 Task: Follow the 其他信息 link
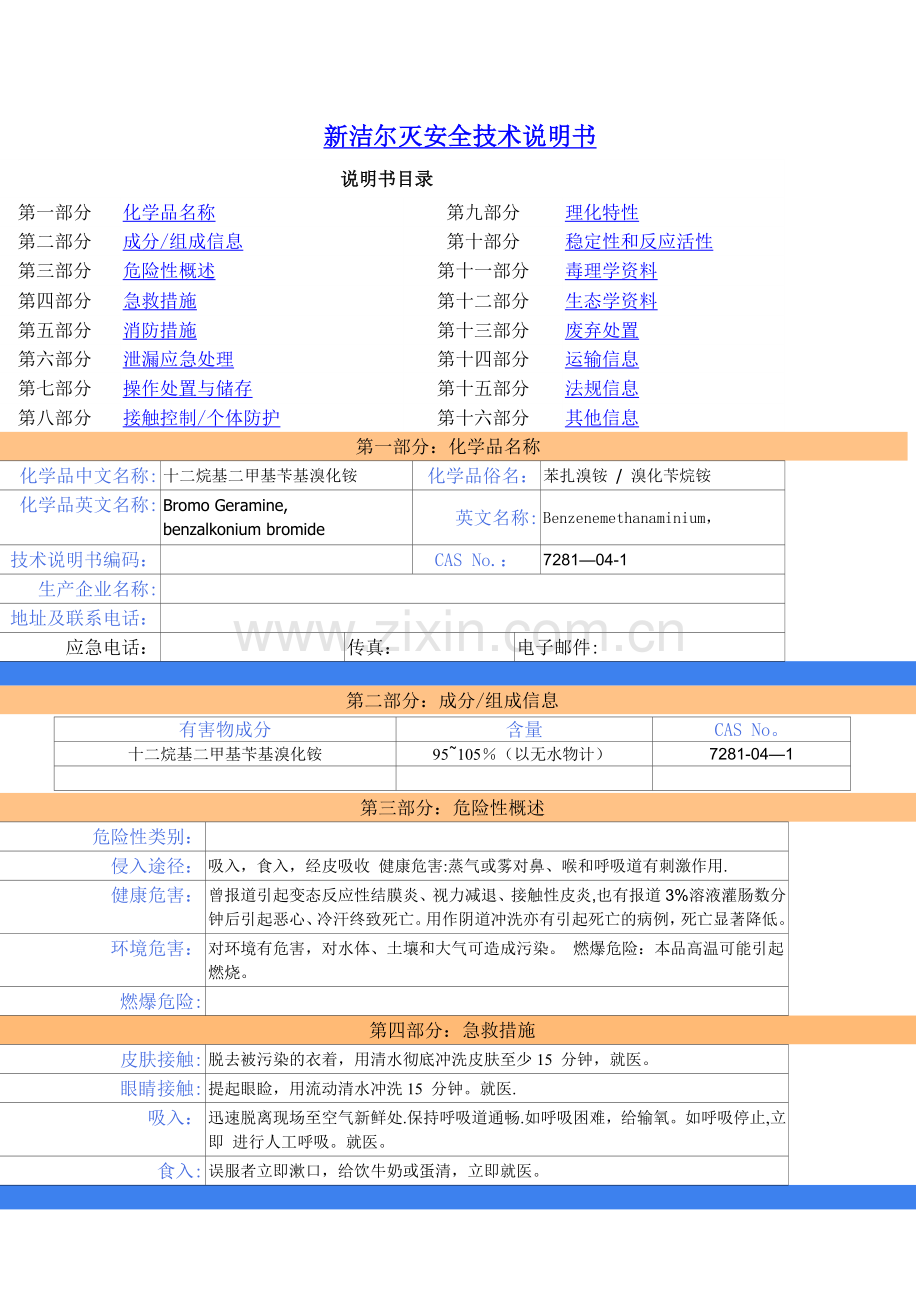(x=602, y=418)
